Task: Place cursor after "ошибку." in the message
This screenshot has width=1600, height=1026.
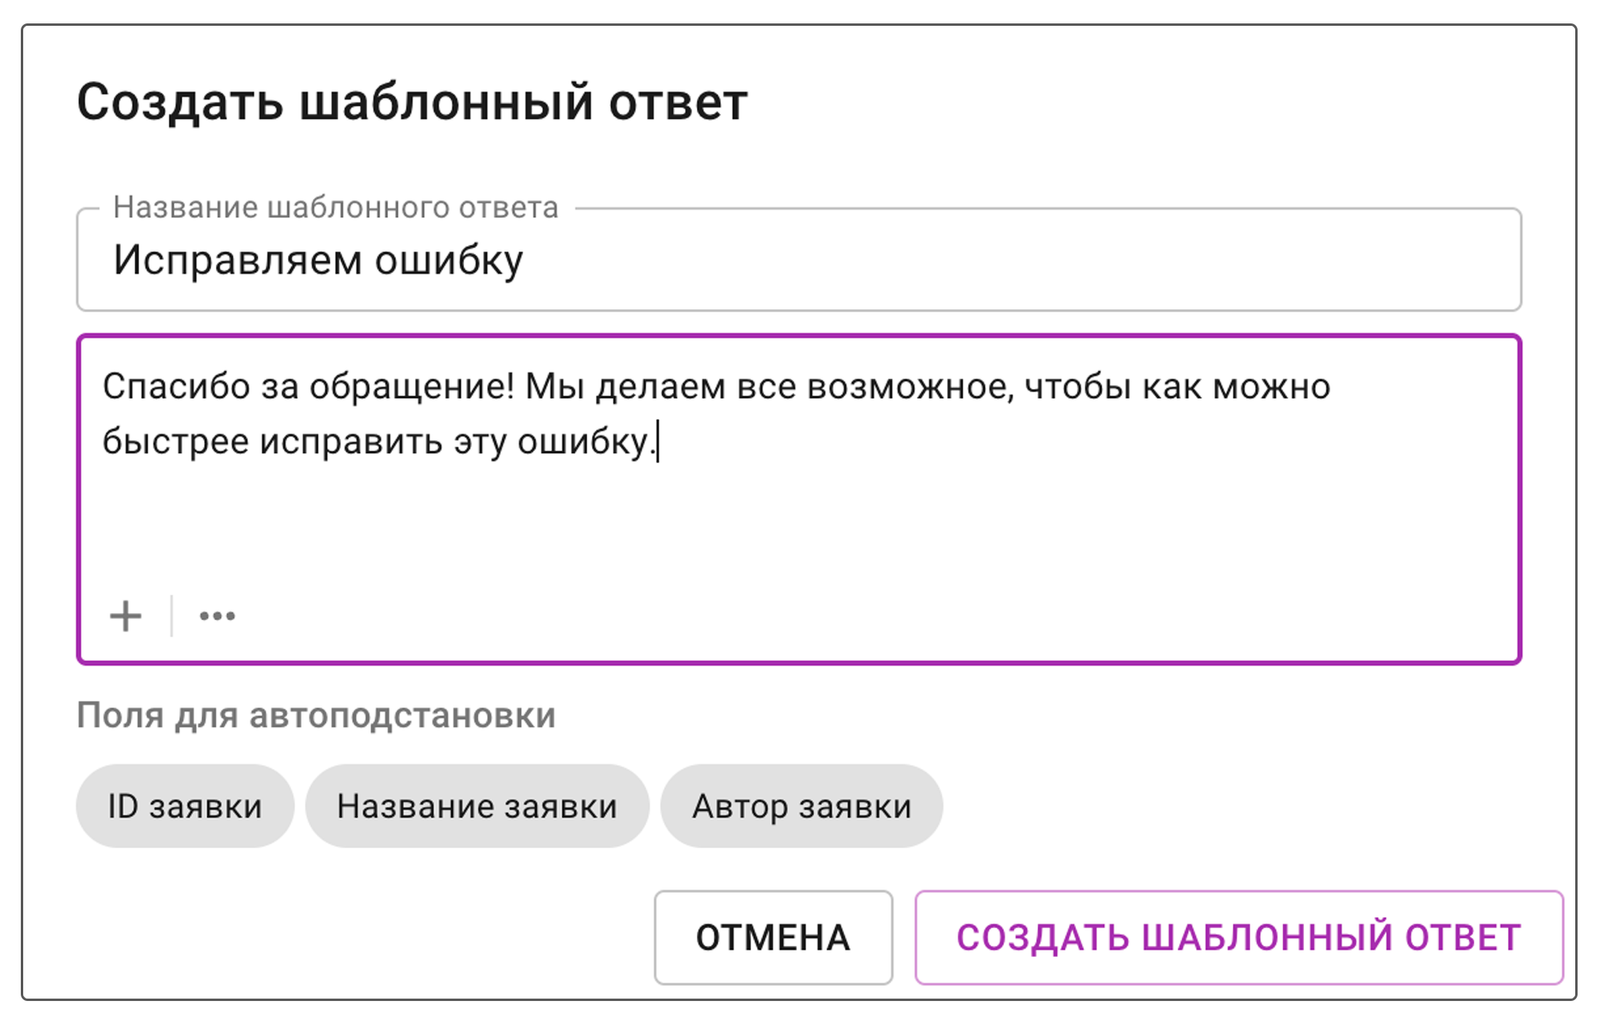Action: pos(658,441)
